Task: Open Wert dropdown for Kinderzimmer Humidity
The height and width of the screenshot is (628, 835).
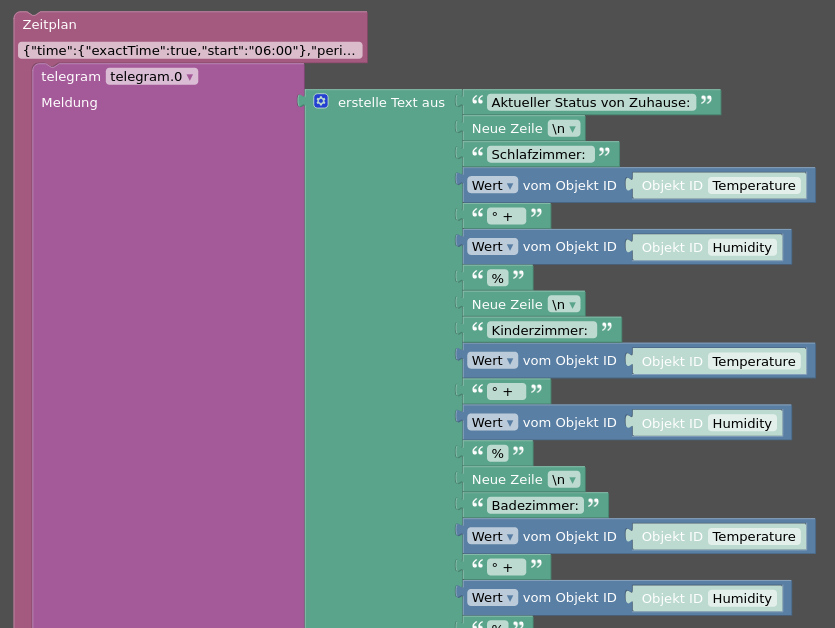Action: (492, 423)
